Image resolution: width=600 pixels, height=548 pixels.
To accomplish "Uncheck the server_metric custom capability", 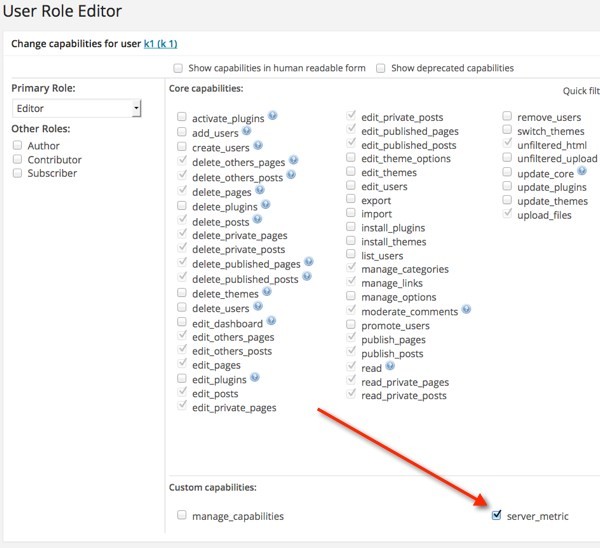I will 496,515.
